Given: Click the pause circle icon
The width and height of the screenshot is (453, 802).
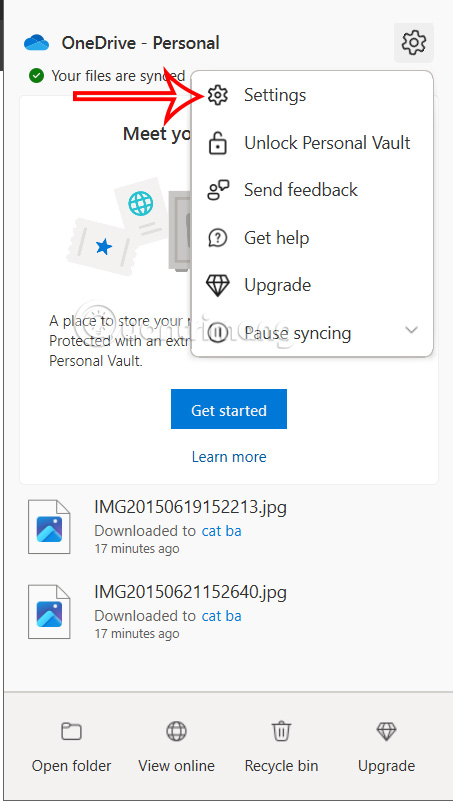Looking at the screenshot, I should [218, 333].
